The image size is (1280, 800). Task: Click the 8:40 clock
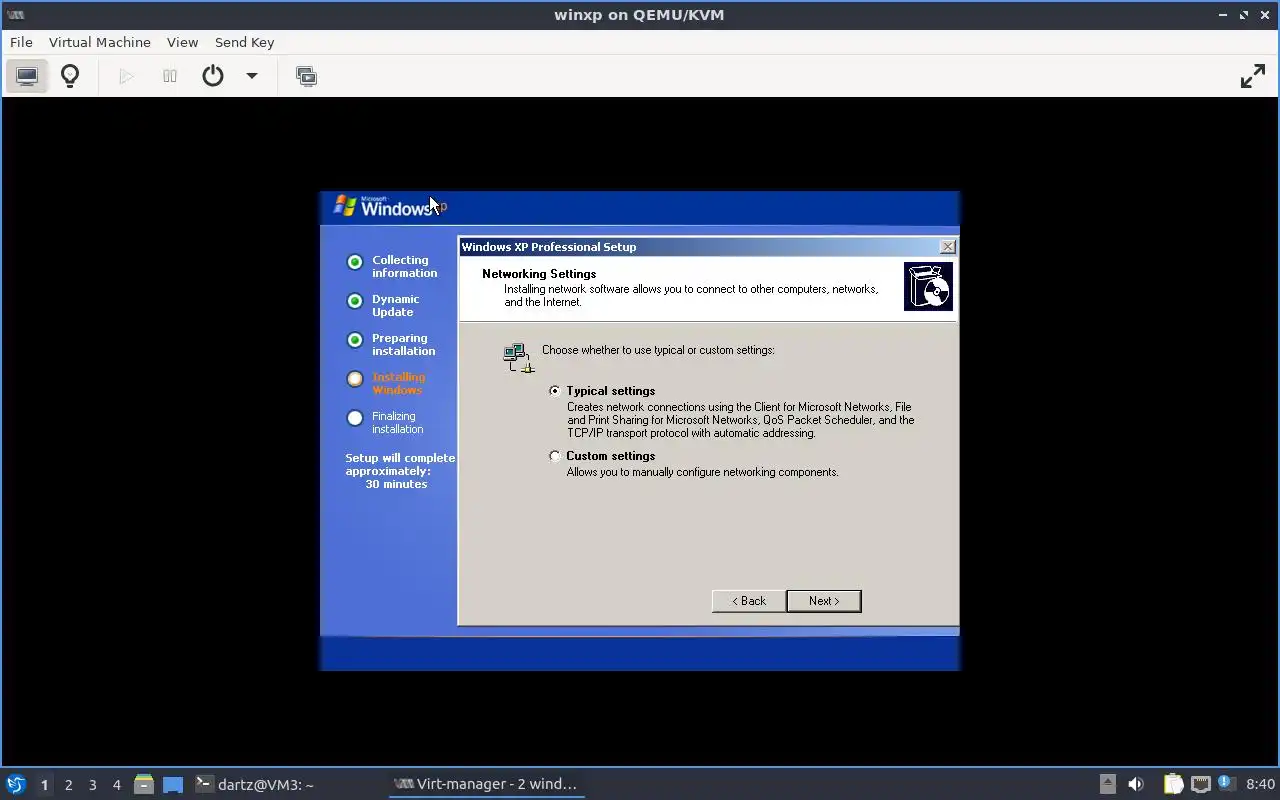click(x=1260, y=784)
